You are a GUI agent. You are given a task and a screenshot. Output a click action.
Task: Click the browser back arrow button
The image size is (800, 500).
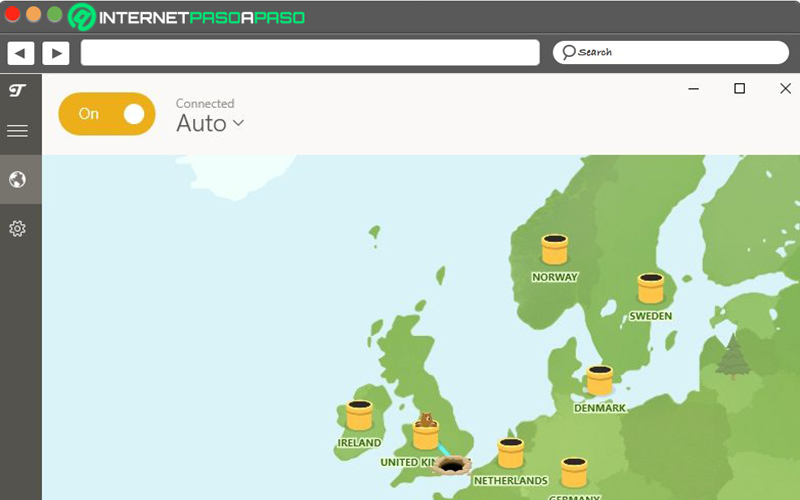[20, 53]
